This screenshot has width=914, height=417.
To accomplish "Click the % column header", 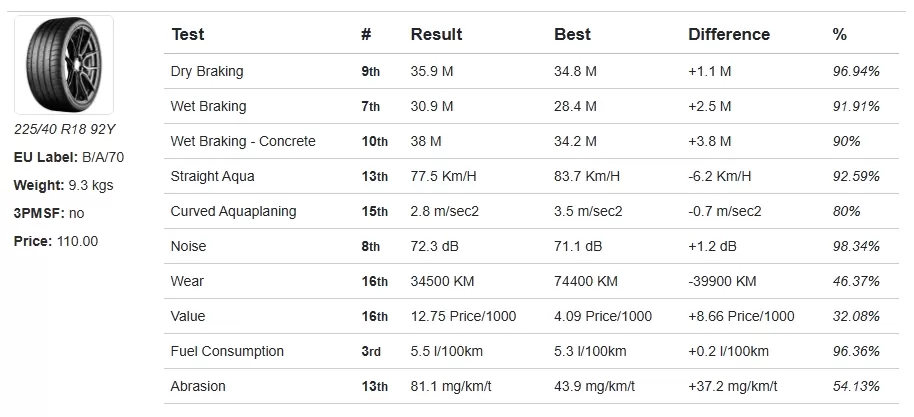I will (839, 34).
